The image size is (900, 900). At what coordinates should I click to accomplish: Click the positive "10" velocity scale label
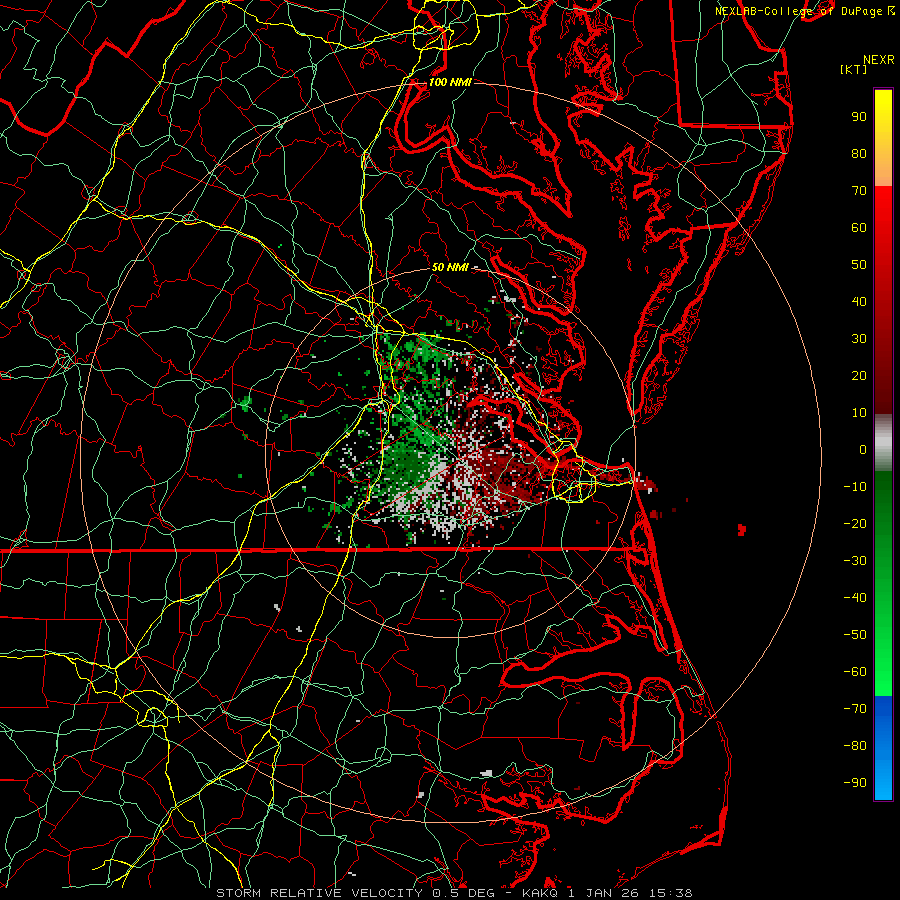pos(859,413)
